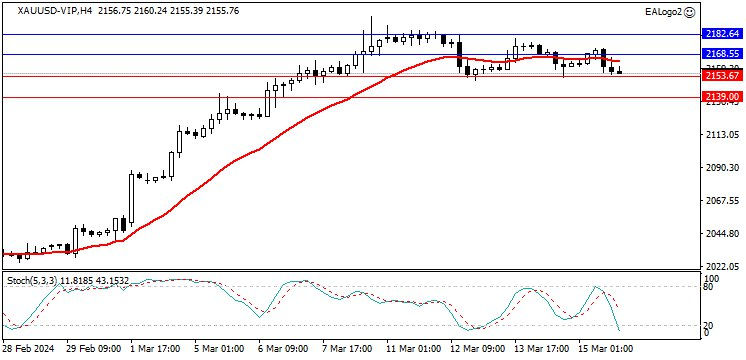
Task: Click the 1 Mar 17:00 time label
Action: click(156, 349)
